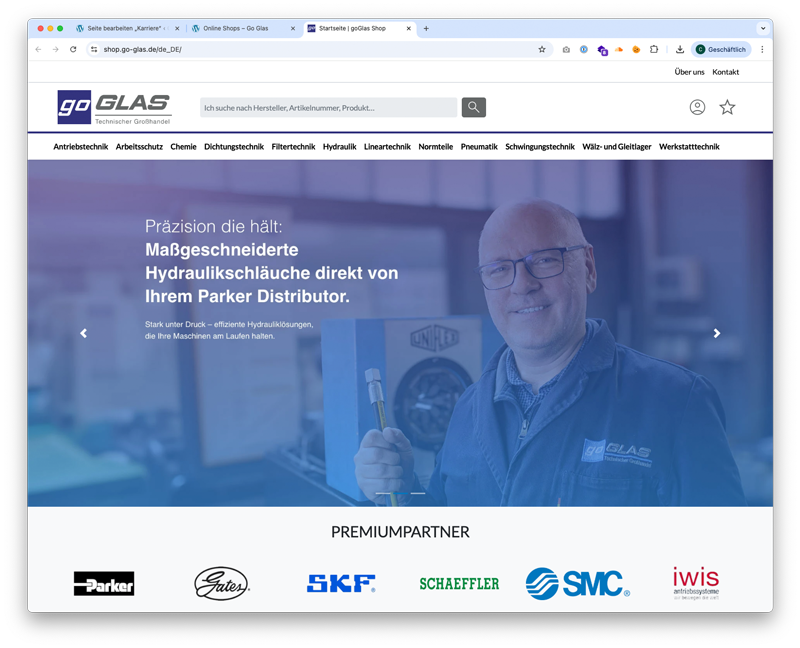The width and height of the screenshot is (800, 648).
Task: Go to the next carousel slide
Action: click(x=716, y=333)
